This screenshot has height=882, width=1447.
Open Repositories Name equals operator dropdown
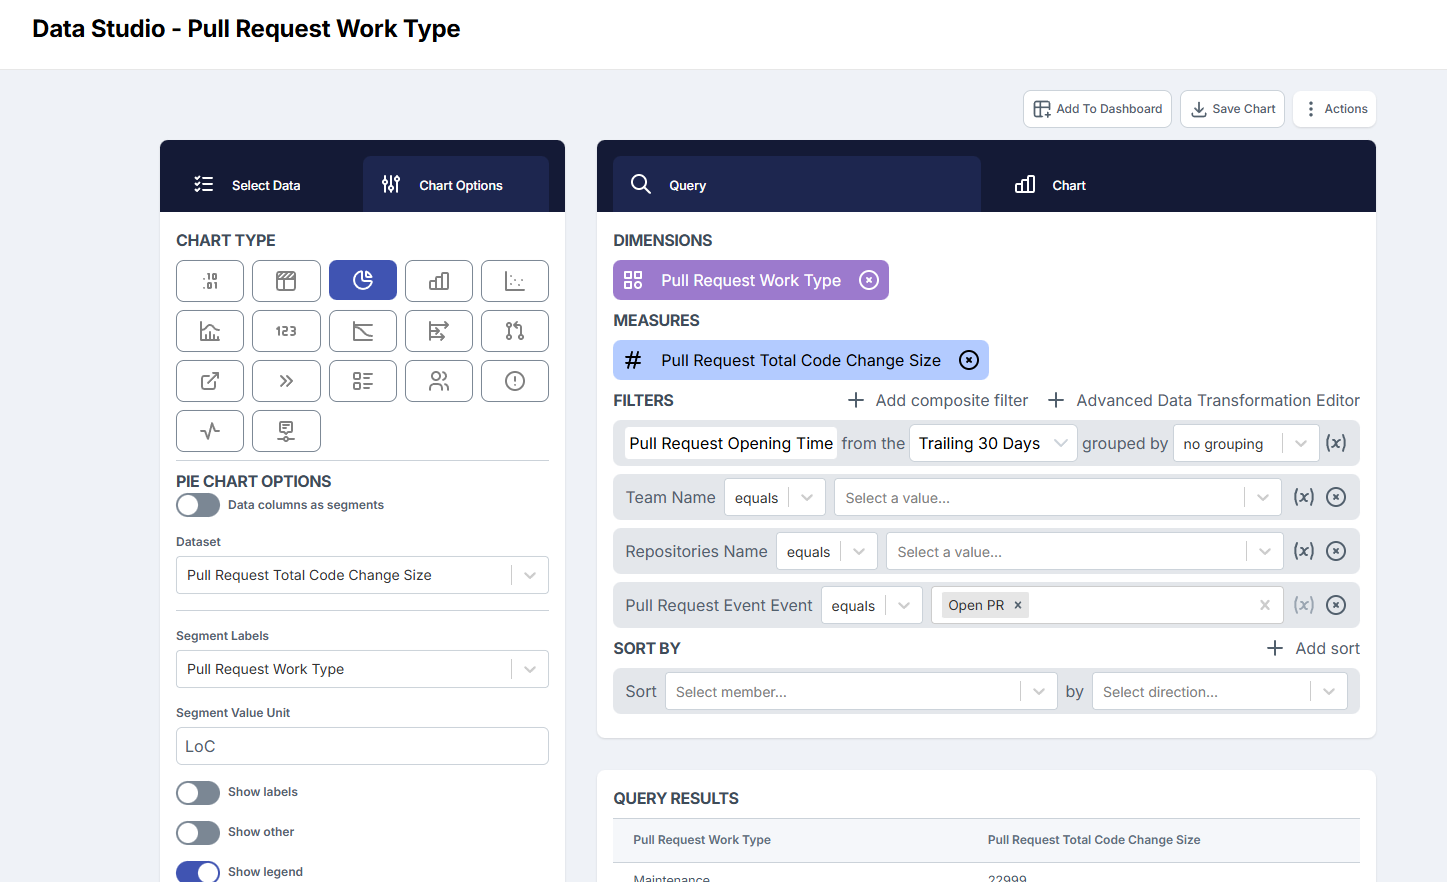click(x=827, y=551)
